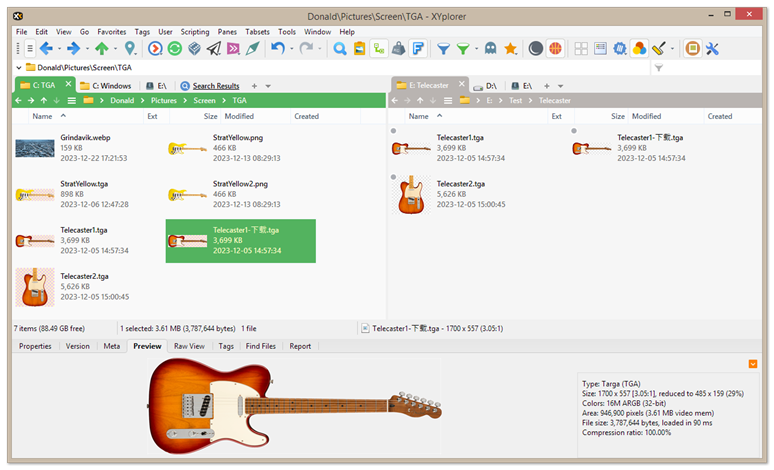Click the orange Favorites star icon
Screen dimensions: 774x470
(x=510, y=48)
